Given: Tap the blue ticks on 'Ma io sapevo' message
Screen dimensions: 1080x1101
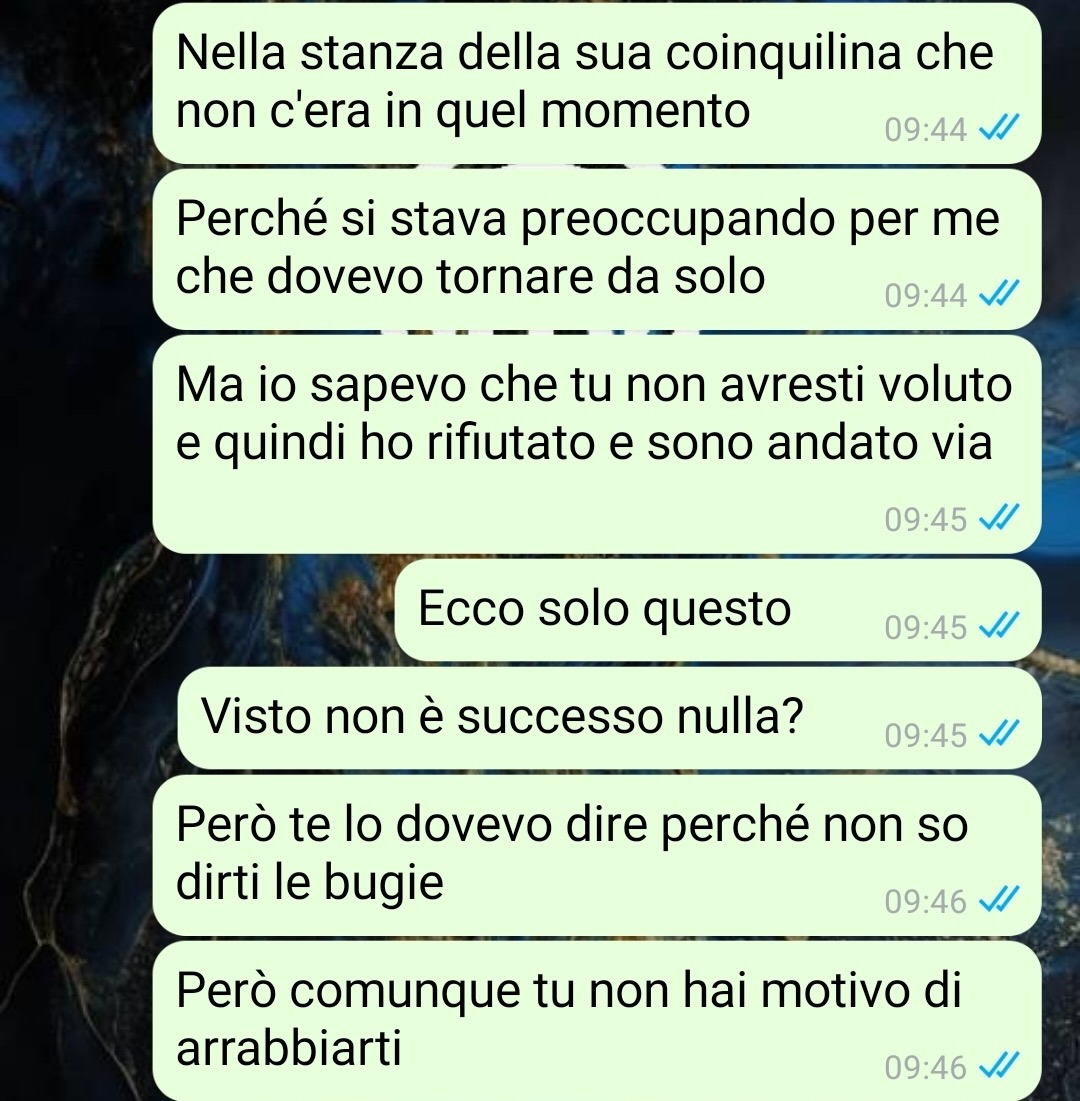Looking at the screenshot, I should [x=998, y=519].
